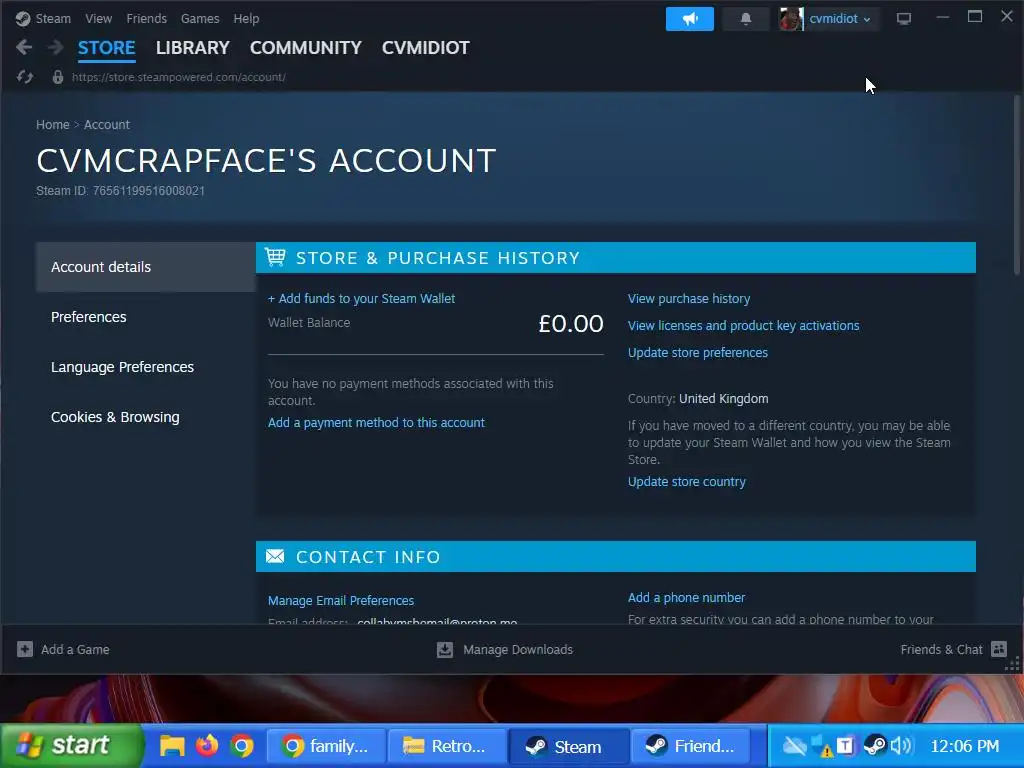
Task: Switch to the STORE tab
Action: (106, 48)
